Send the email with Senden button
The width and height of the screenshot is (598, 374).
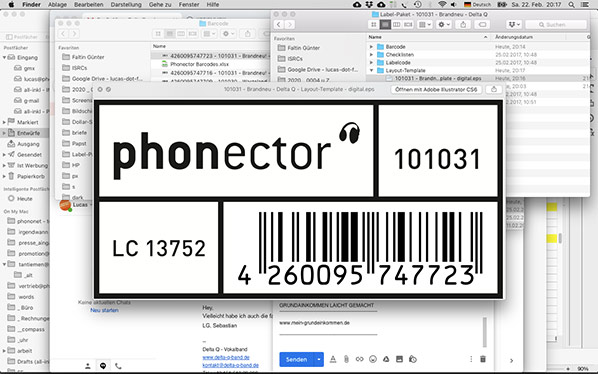297,359
